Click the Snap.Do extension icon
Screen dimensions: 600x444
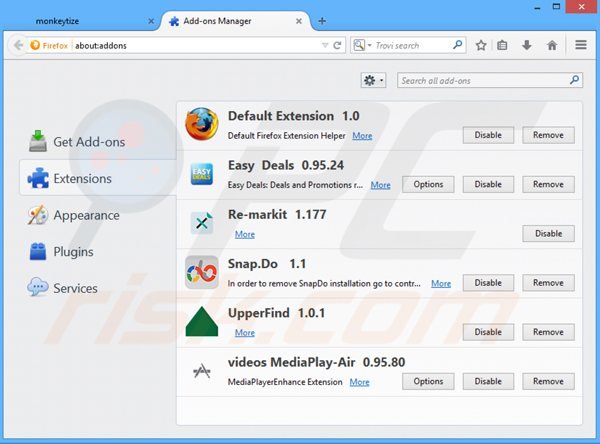point(202,272)
